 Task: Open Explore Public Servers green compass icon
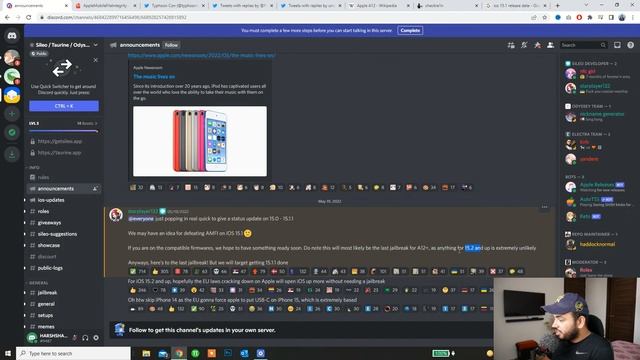[12, 132]
